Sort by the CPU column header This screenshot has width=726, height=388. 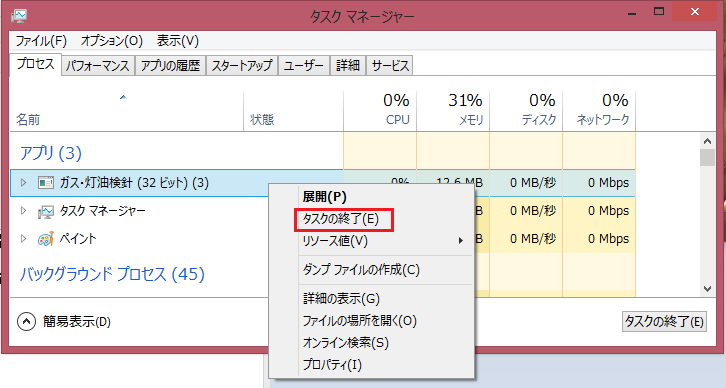(380, 111)
